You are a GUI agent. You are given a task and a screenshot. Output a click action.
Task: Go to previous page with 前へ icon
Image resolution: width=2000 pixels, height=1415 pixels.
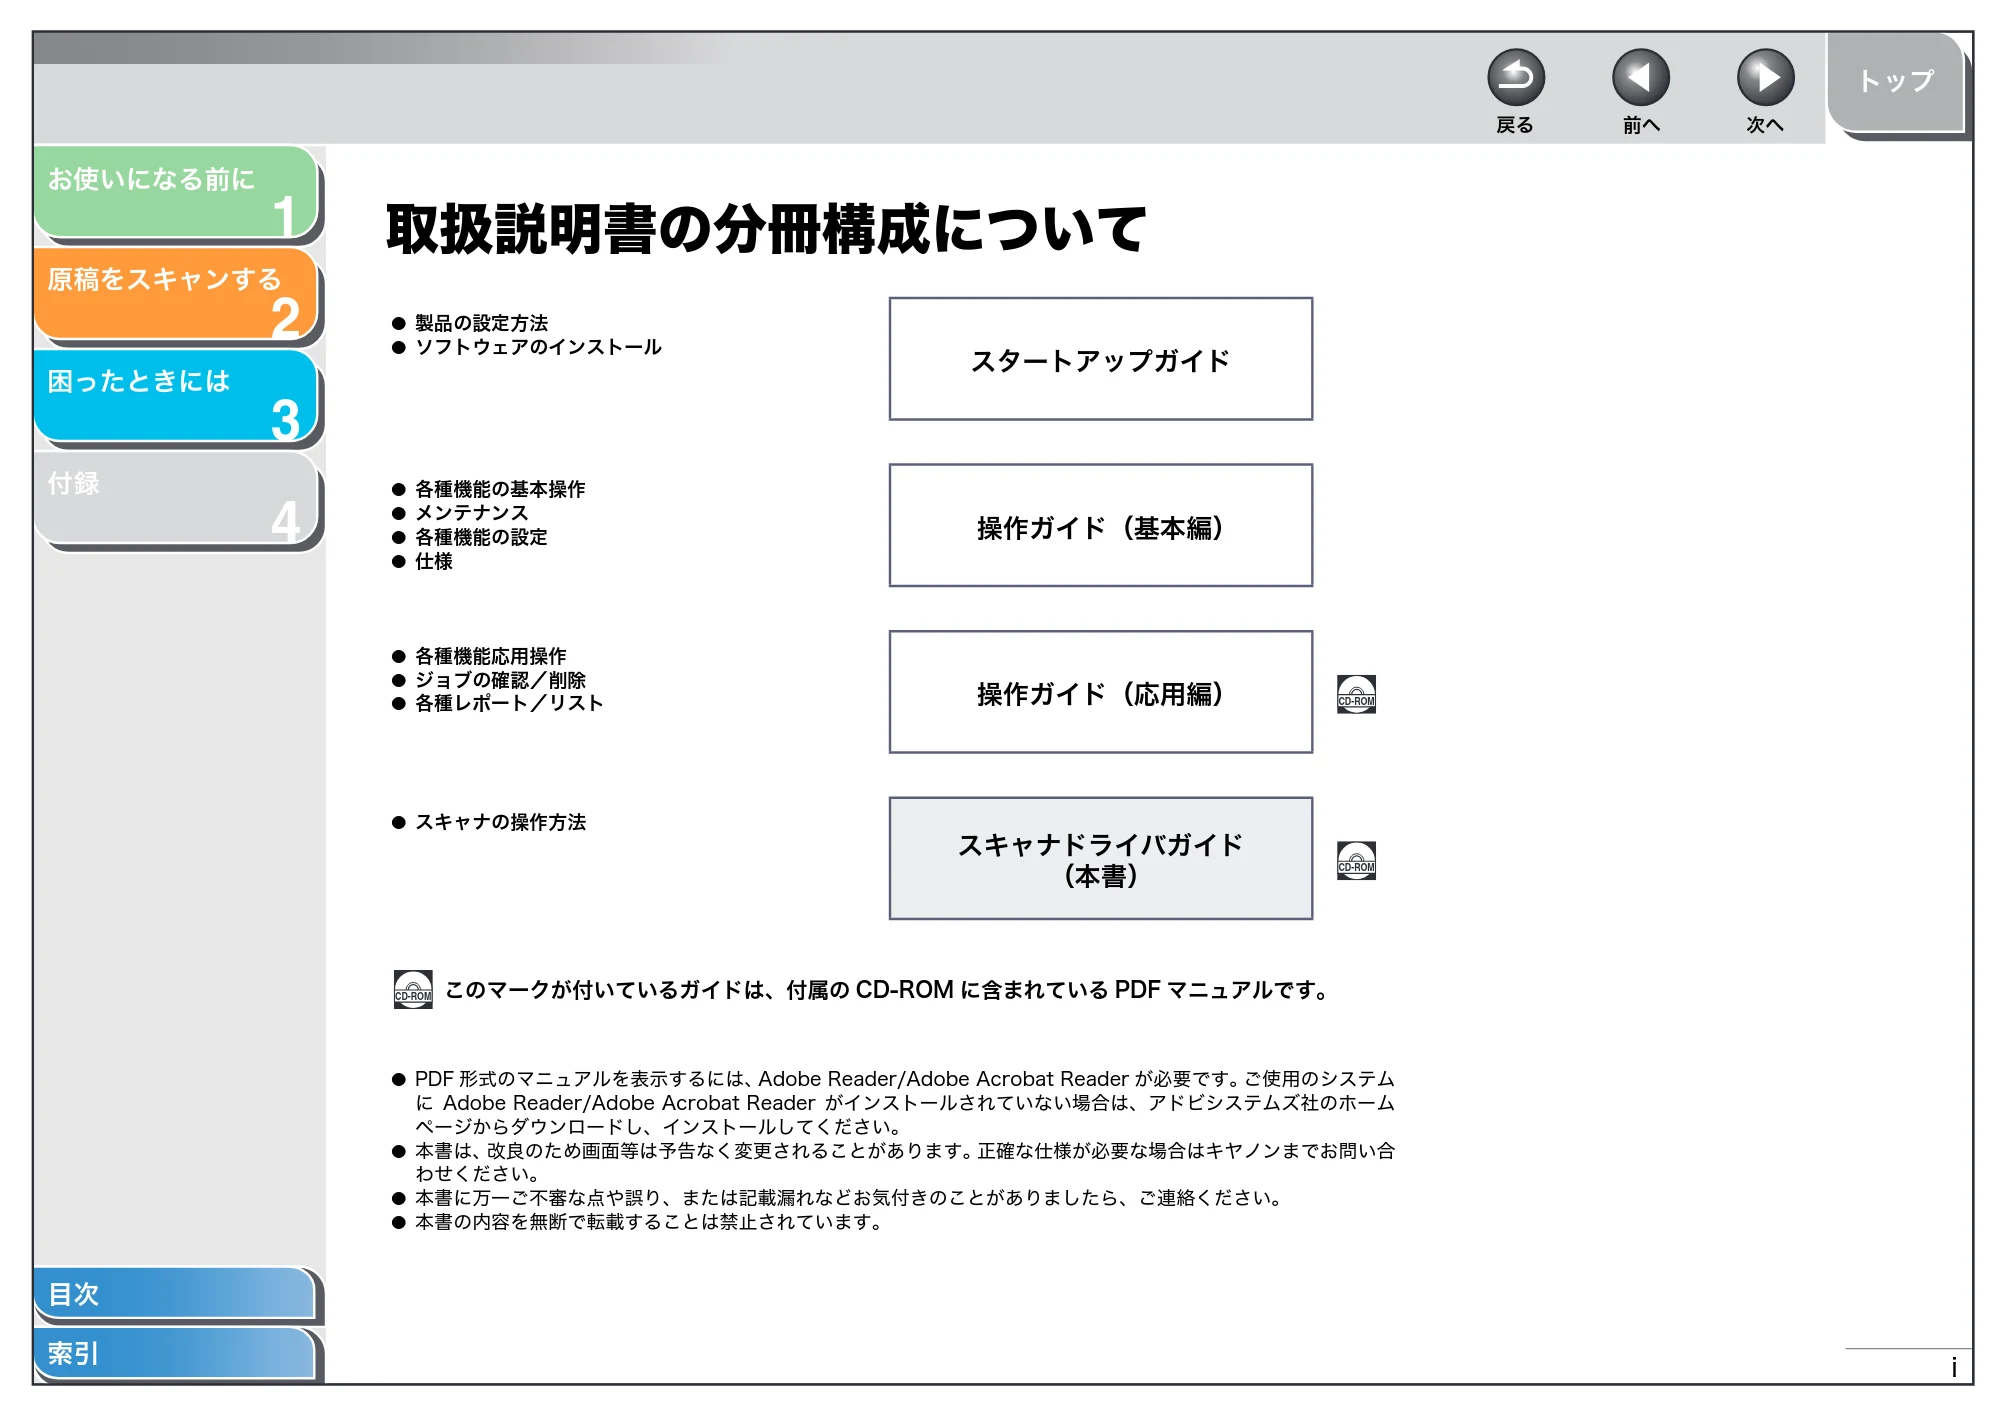point(1641,77)
